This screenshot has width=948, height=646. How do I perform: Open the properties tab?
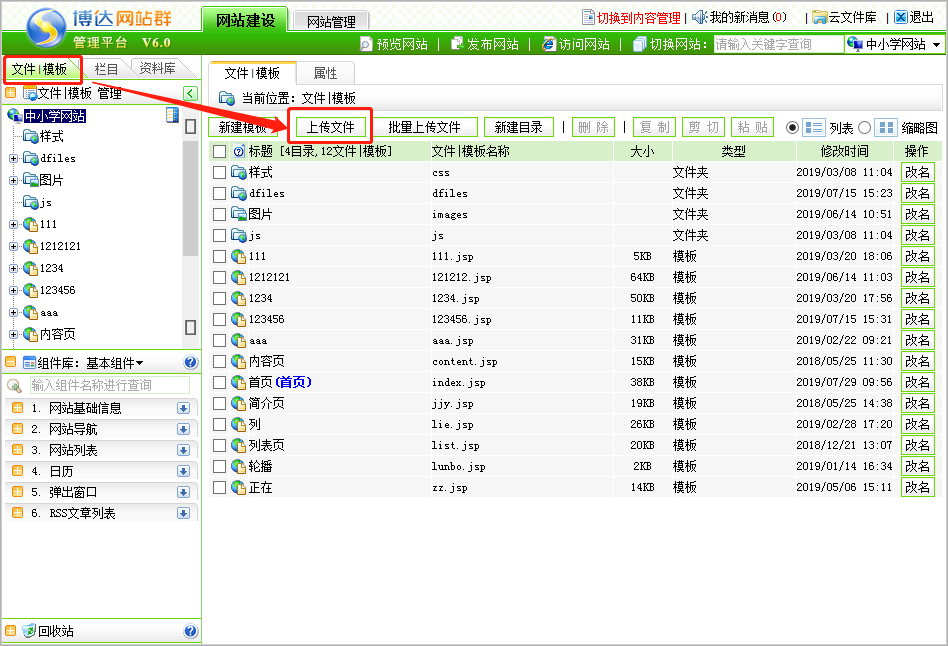(x=325, y=73)
